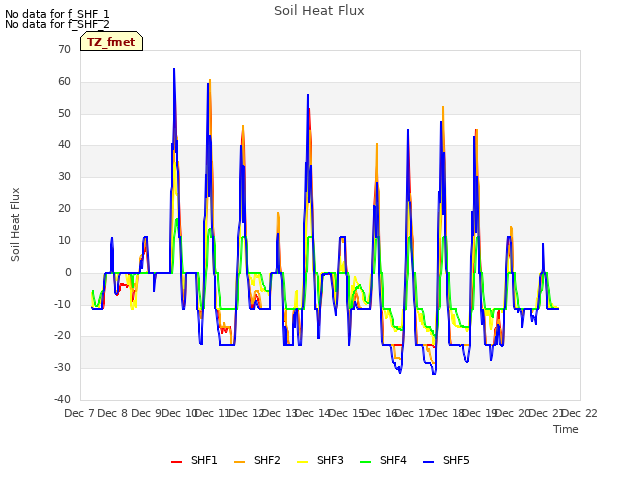Click the blue SHF5 legend swatch
The image size is (640, 480).
(429, 462)
